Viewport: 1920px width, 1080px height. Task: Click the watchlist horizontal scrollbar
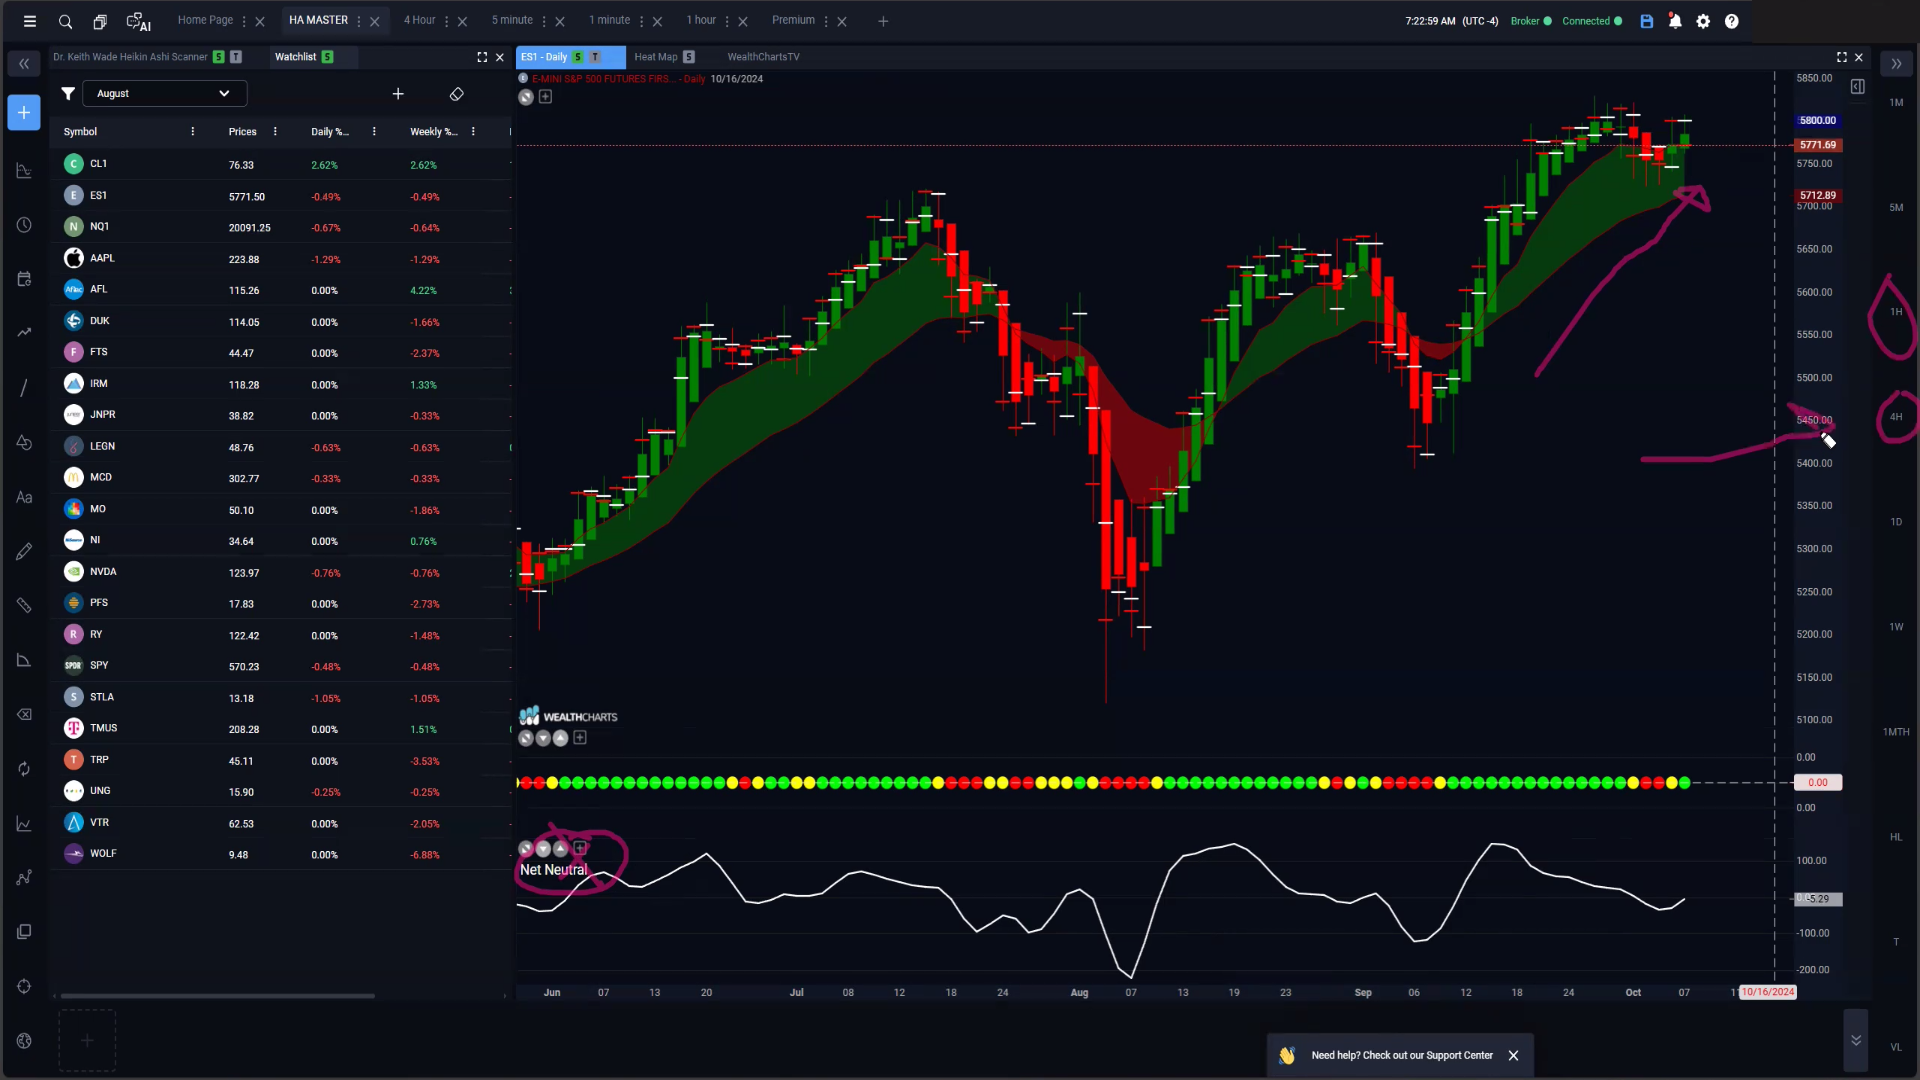click(x=217, y=996)
